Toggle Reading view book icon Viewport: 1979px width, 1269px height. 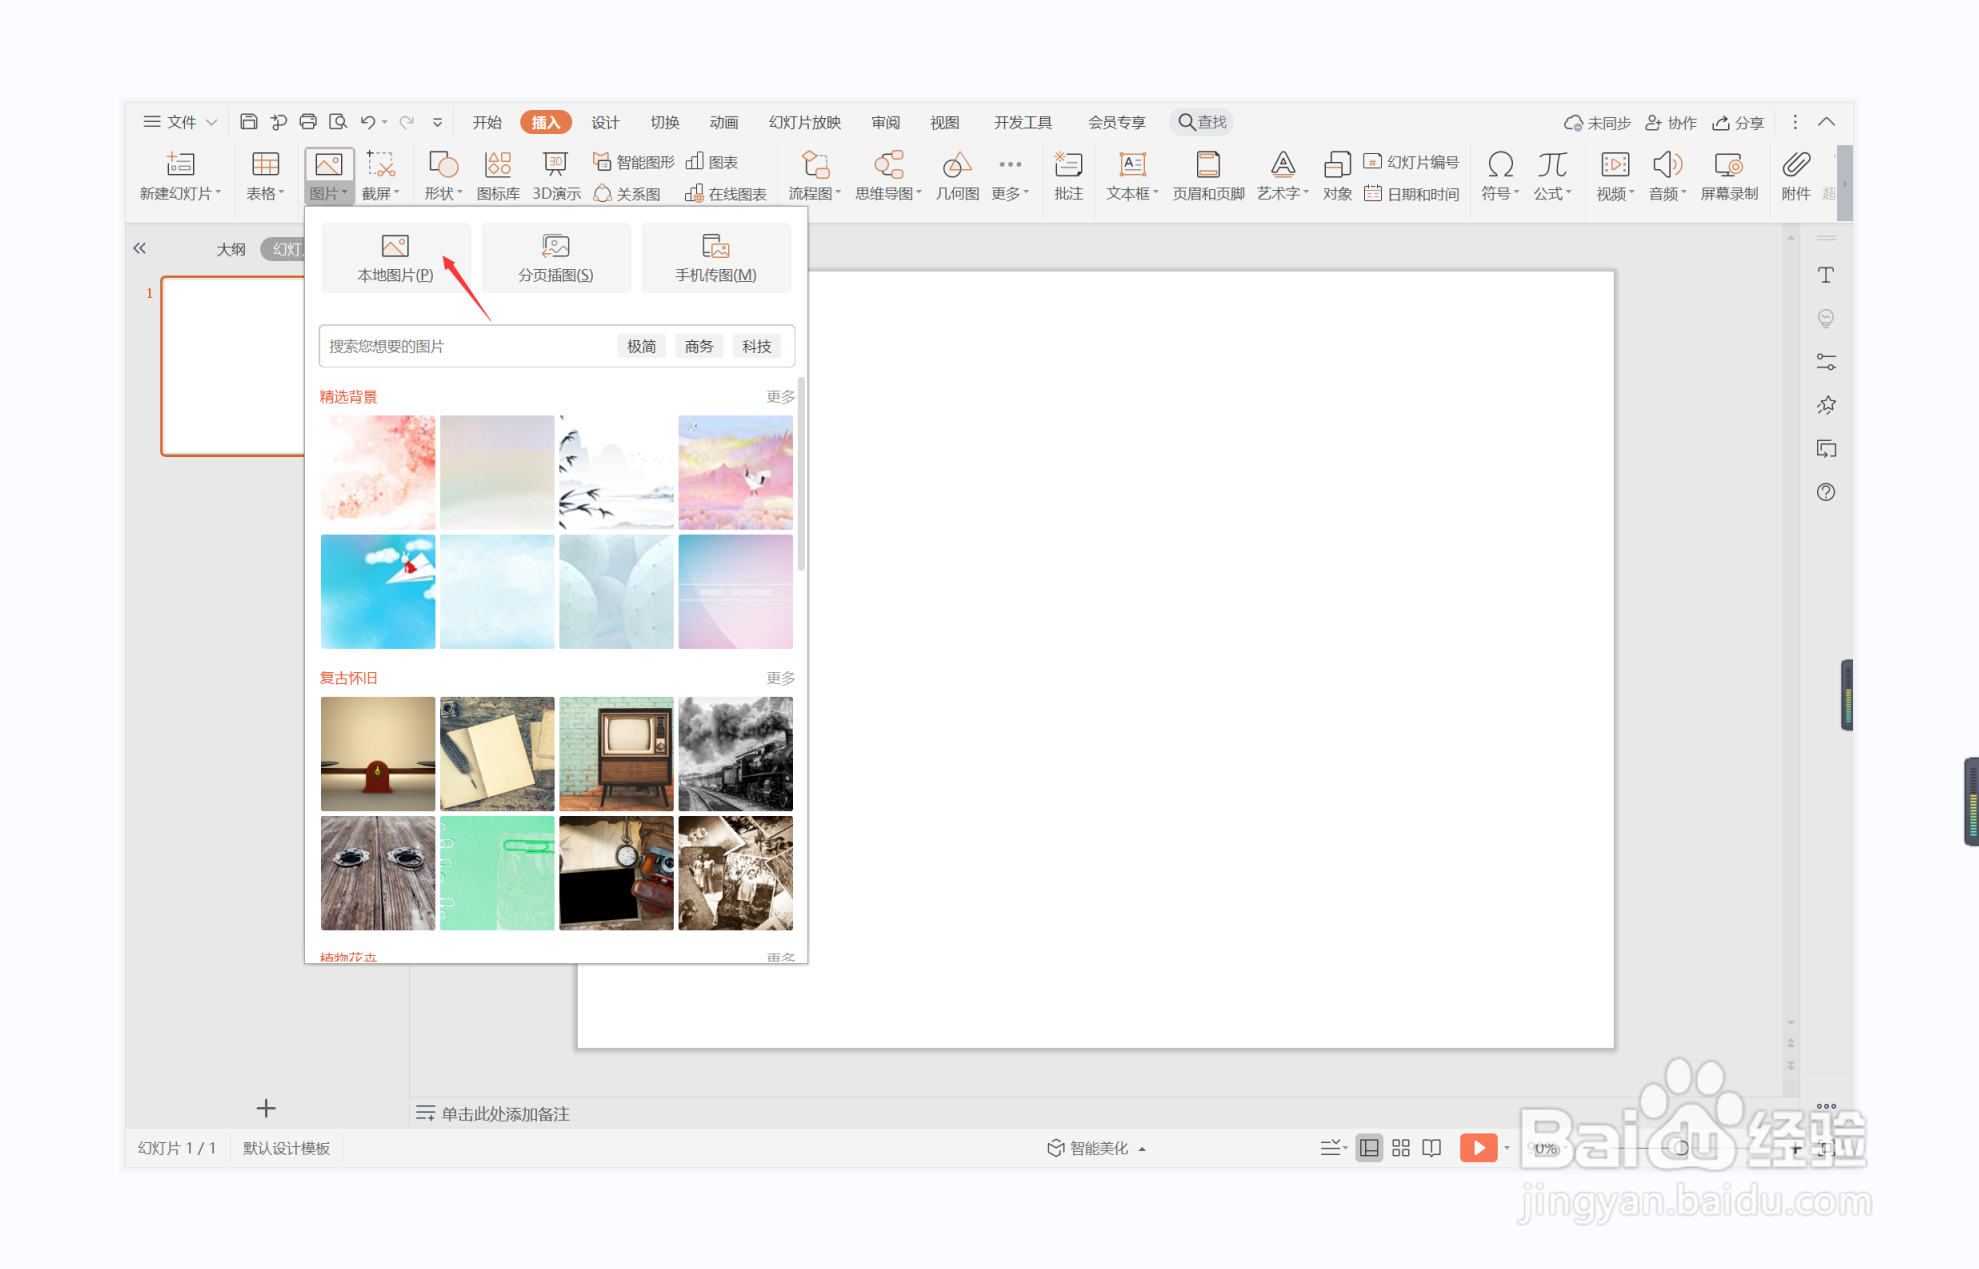[x=1432, y=1148]
